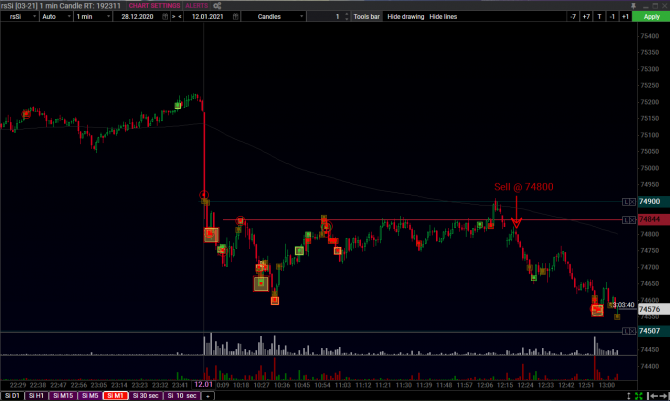Add a new timeframe tab with plus

(x=208, y=396)
